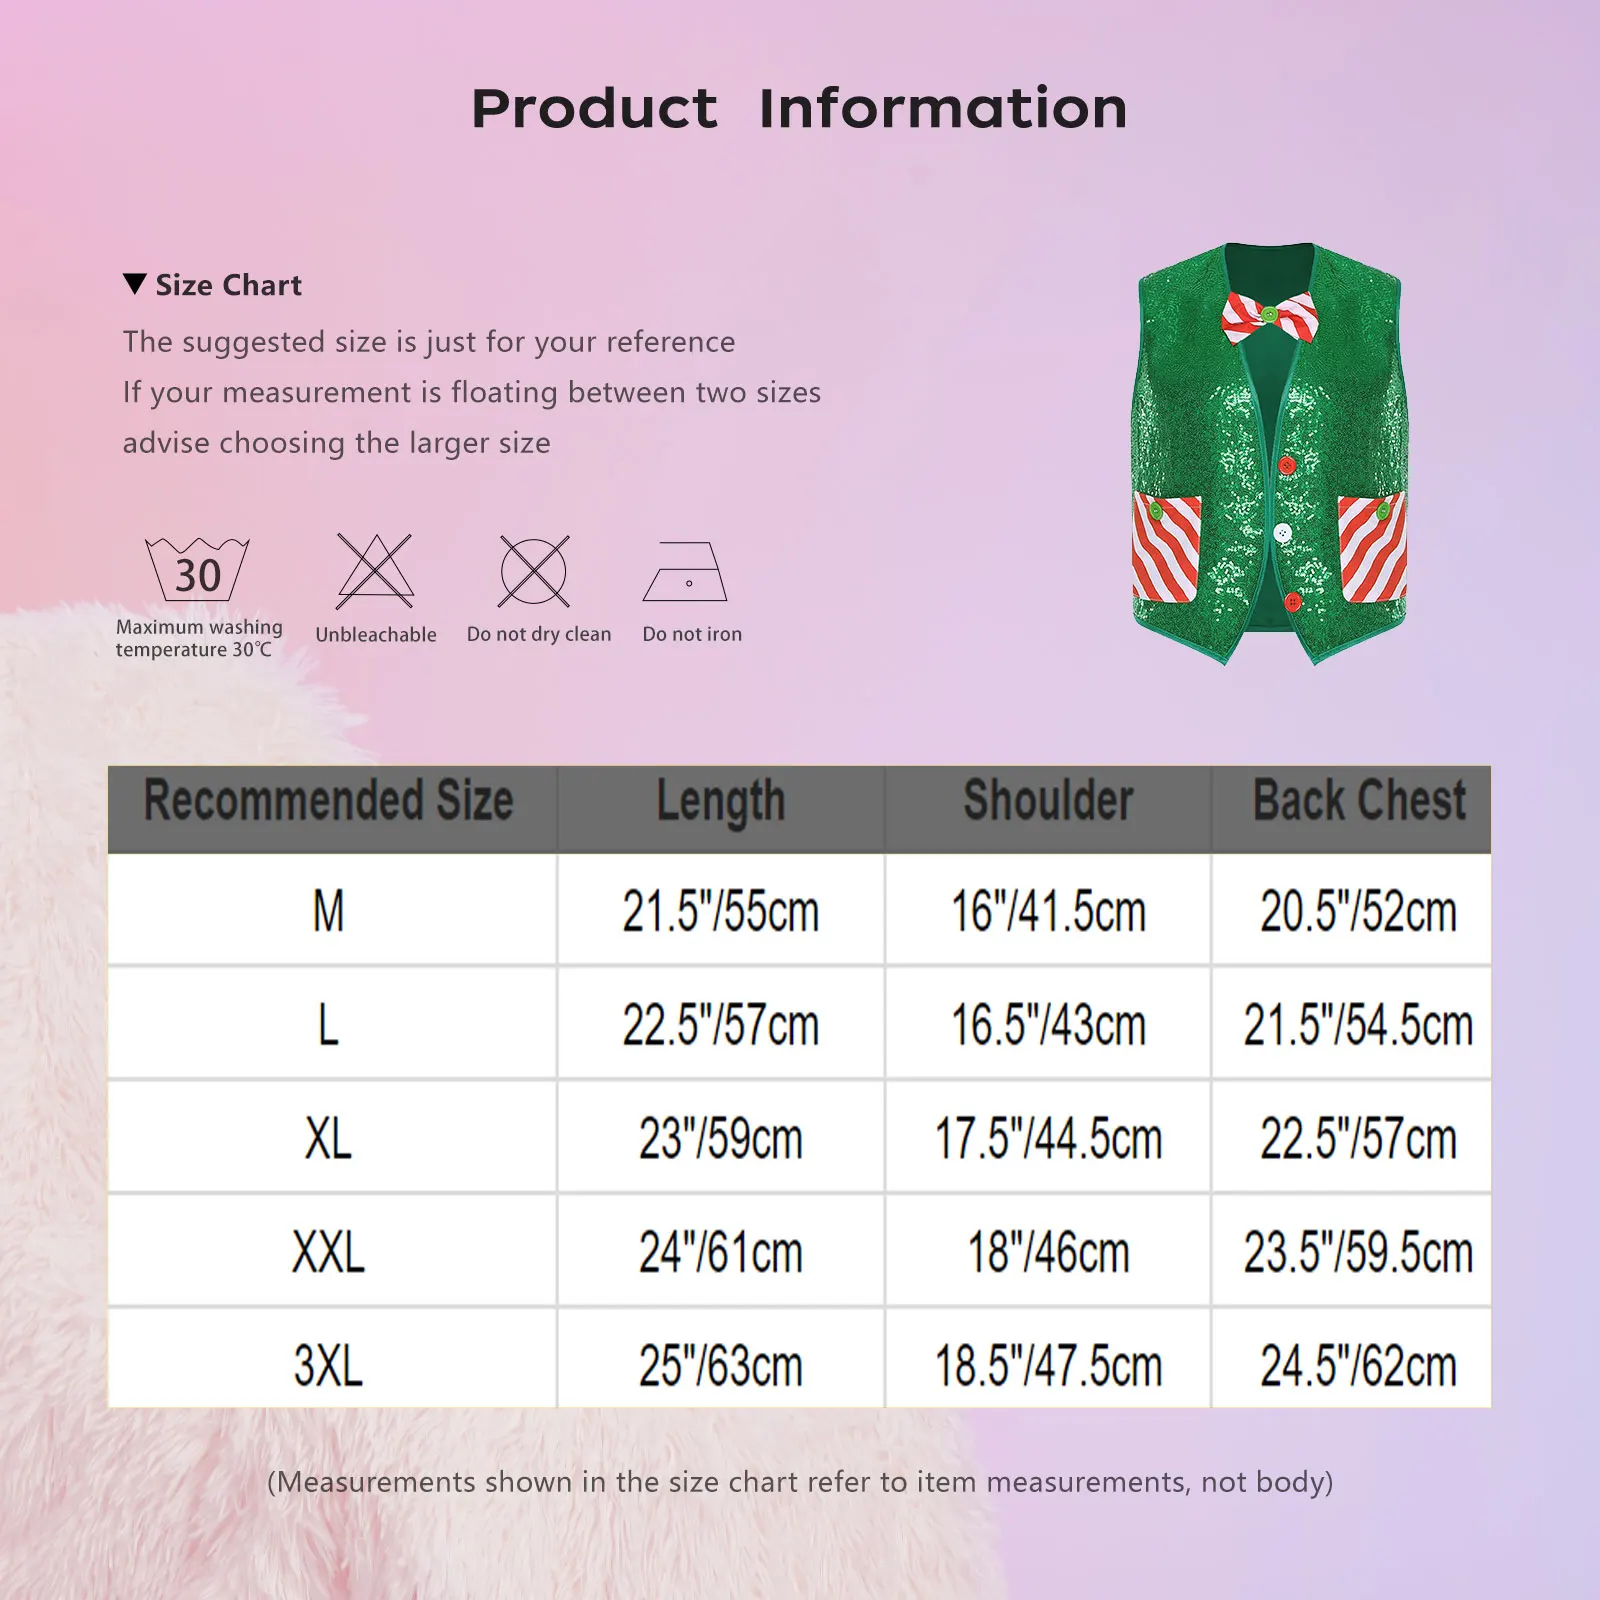Click the crossed-out dry clean circle icon

[534, 571]
